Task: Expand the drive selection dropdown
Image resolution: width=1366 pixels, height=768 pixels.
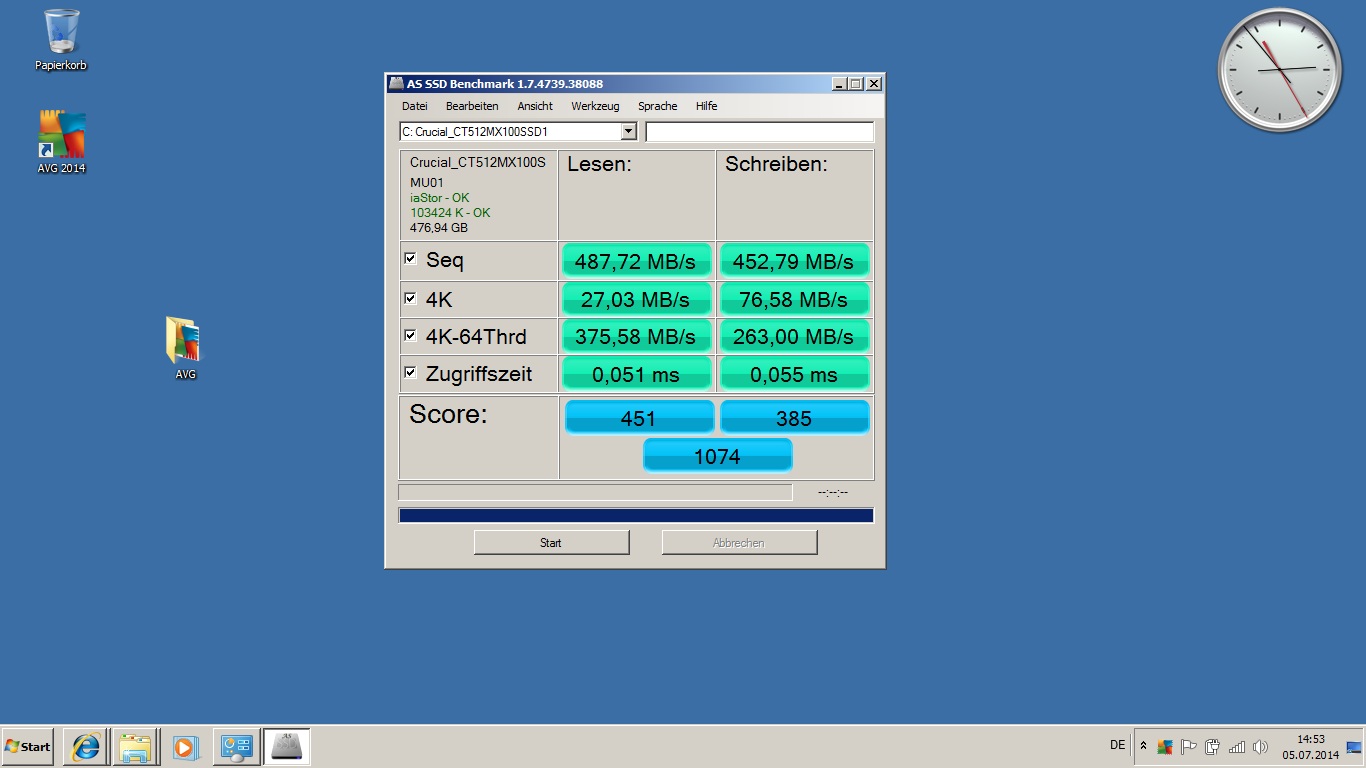Action: pos(628,131)
